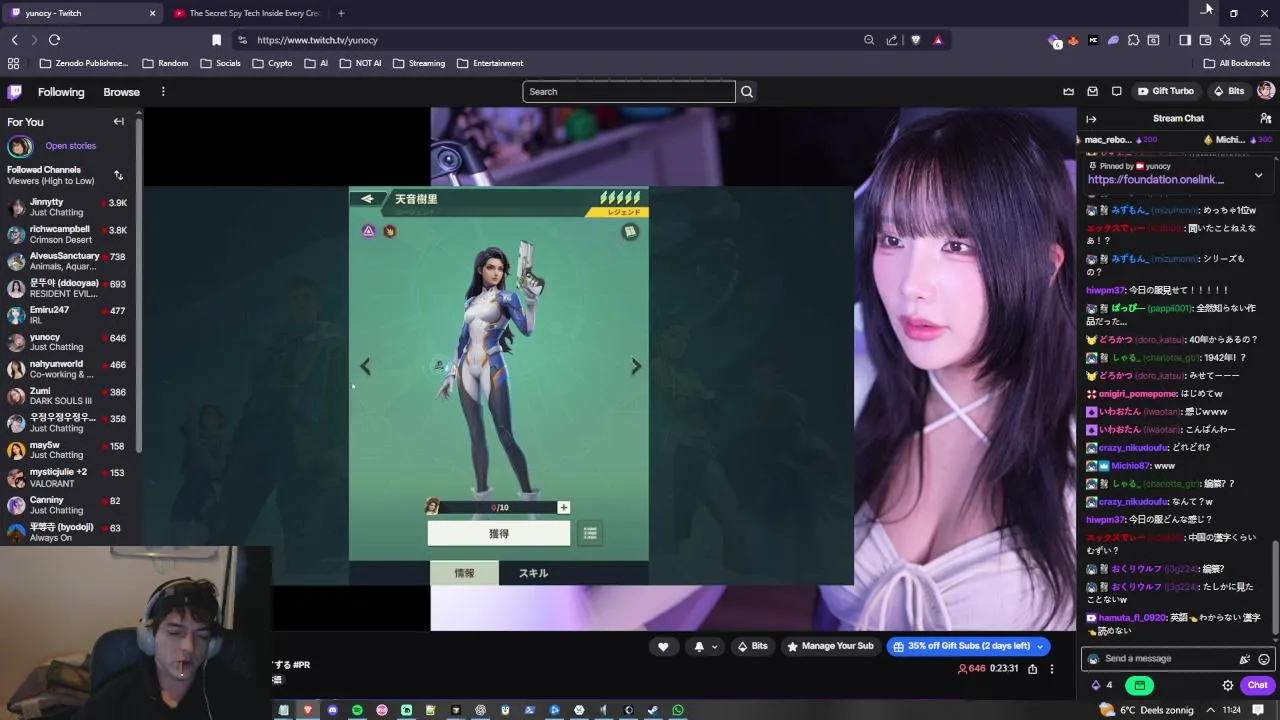This screenshot has width=1280, height=720.
Task: Open WhatsApp from the taskbar
Action: point(678,710)
